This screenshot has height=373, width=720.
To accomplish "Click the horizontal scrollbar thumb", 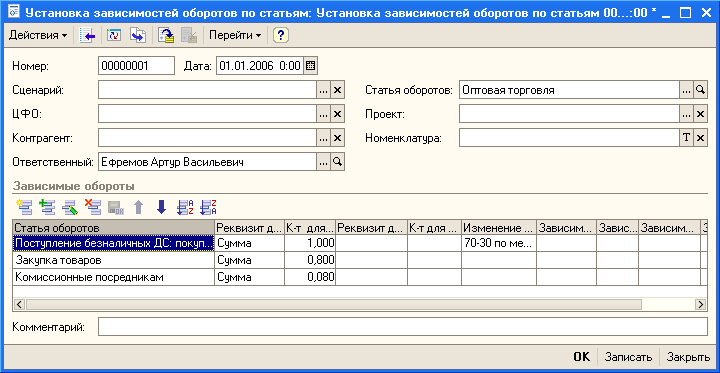I will pos(334,304).
